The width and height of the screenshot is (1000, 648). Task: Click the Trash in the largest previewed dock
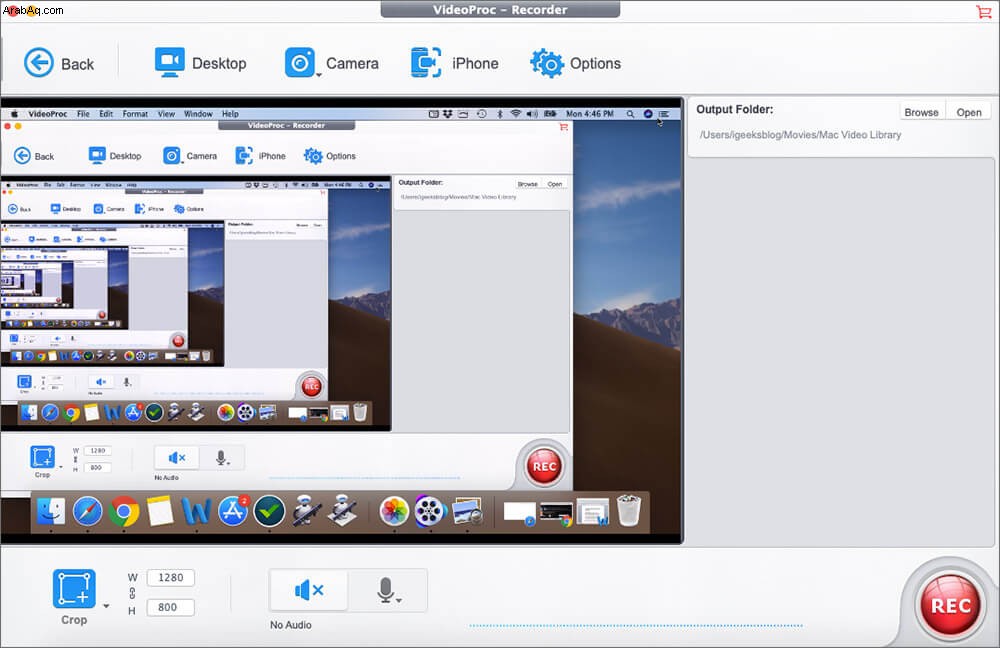[x=629, y=510]
